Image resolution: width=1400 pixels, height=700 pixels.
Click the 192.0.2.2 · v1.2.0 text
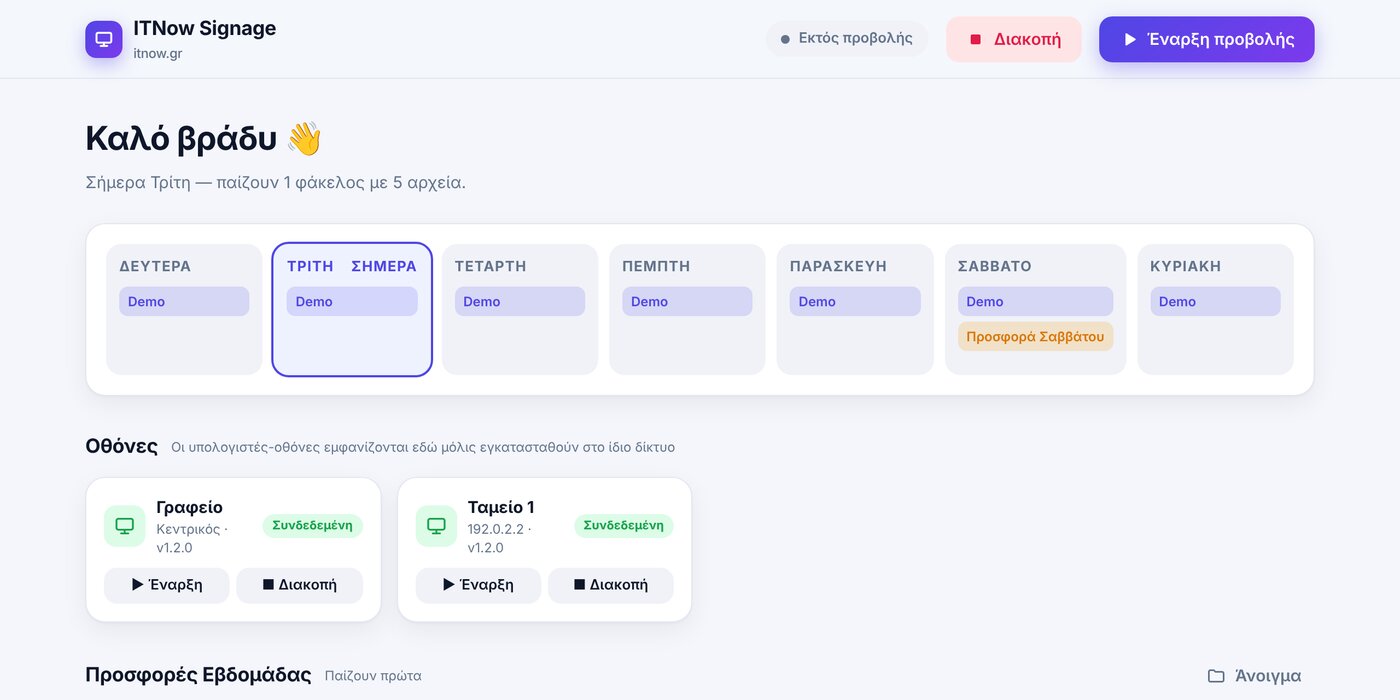coord(500,538)
